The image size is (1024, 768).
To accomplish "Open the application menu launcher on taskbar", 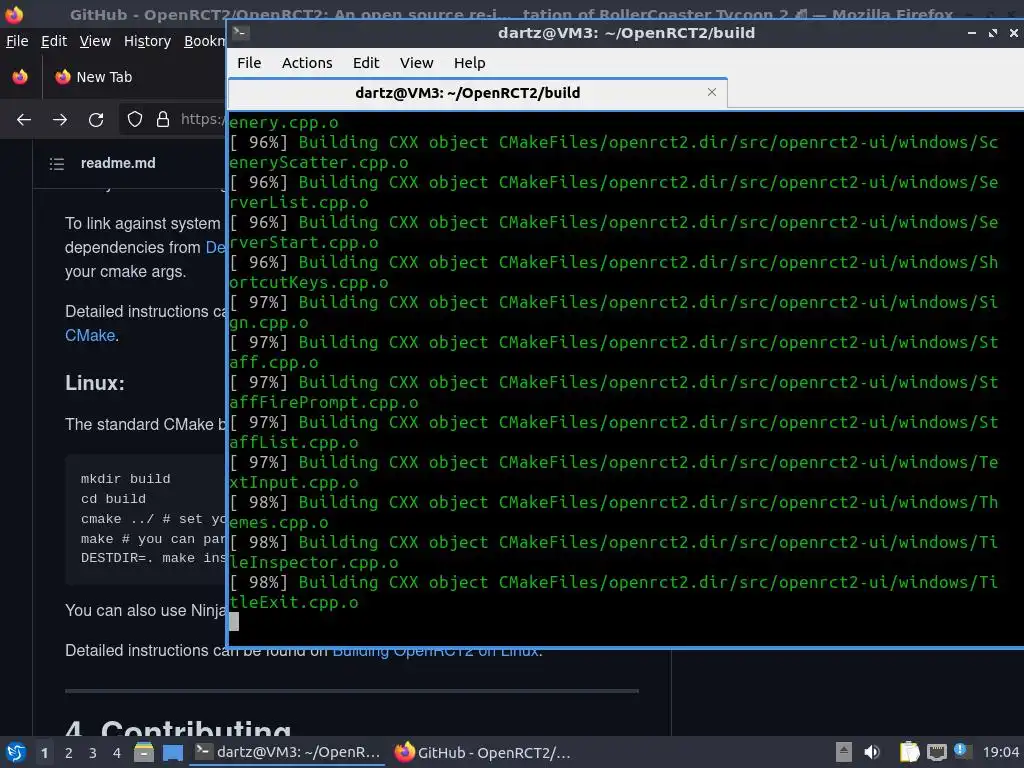I will click(x=16, y=752).
